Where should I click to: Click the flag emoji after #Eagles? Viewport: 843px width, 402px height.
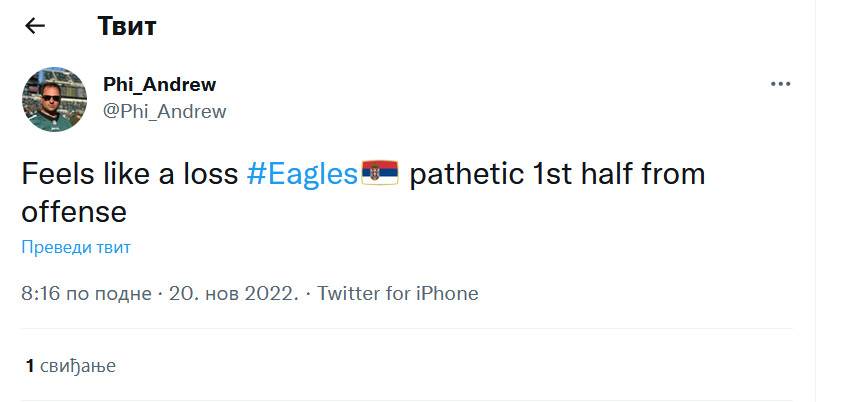tap(379, 174)
